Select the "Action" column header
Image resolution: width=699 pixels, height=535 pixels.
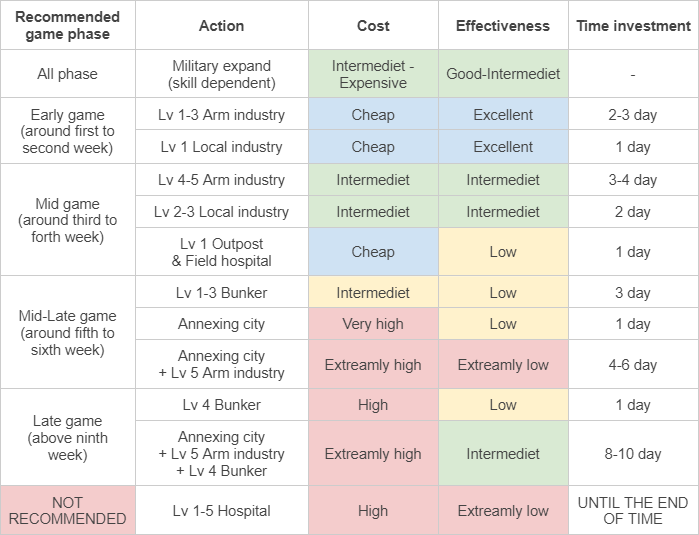(x=221, y=26)
